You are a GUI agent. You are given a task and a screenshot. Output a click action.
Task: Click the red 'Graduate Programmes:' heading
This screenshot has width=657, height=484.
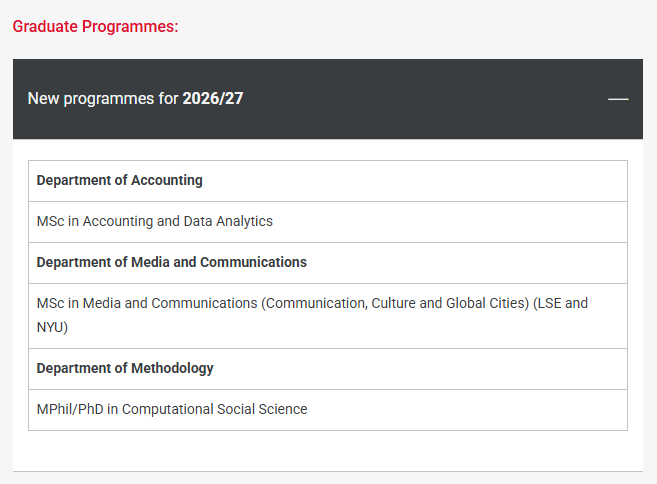(x=95, y=26)
